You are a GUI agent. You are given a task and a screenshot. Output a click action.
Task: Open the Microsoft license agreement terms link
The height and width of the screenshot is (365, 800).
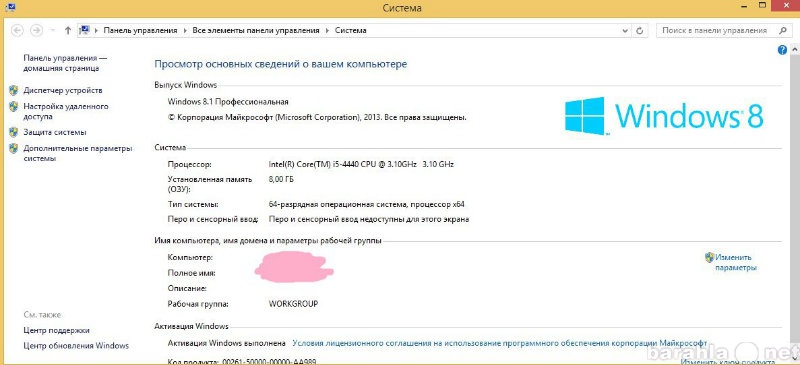click(x=499, y=343)
